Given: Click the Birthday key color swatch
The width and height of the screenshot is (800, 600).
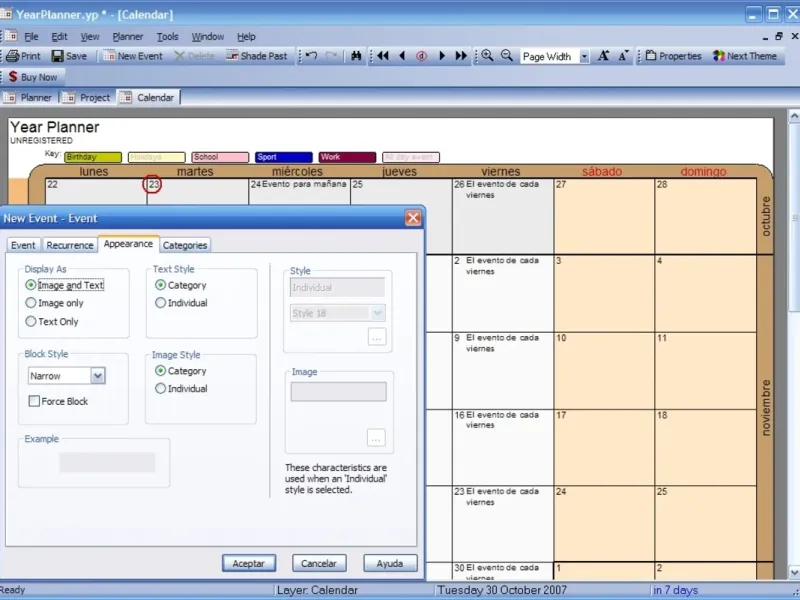Looking at the screenshot, I should pyautogui.click(x=93, y=157).
